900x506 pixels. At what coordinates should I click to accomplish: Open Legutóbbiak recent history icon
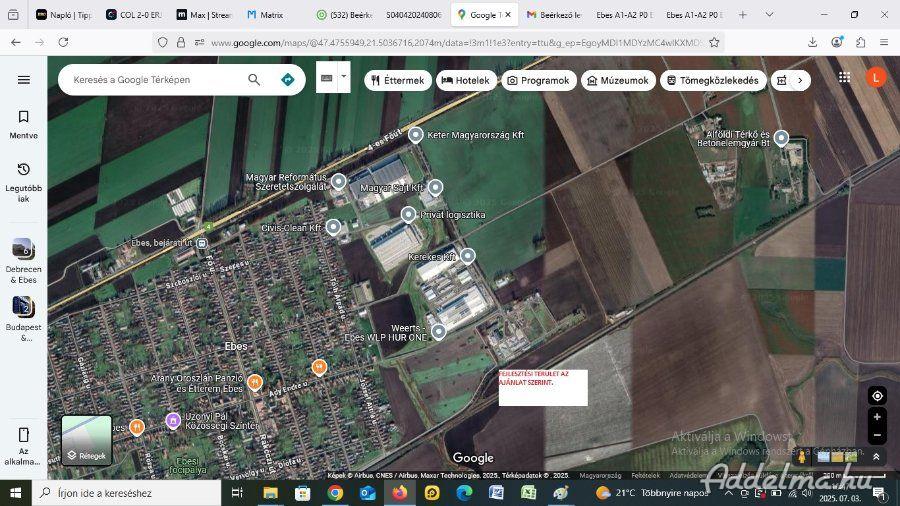coord(24,170)
